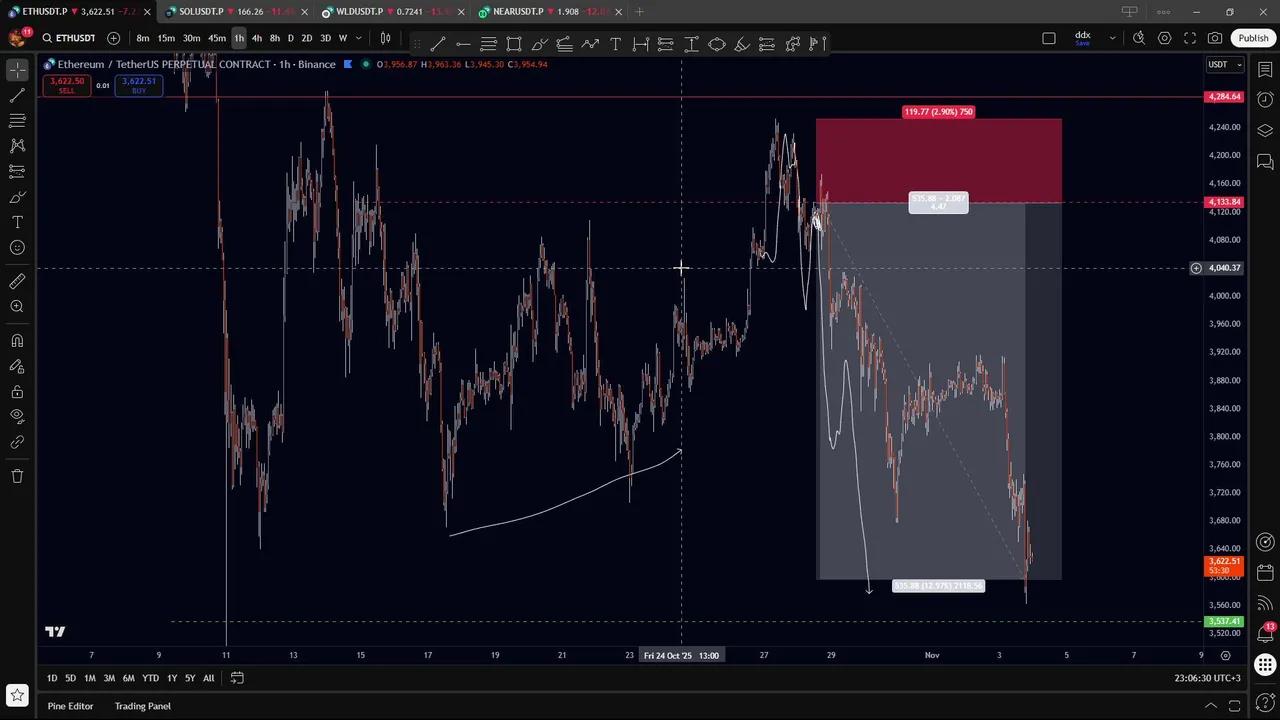
Task: Open chart settings hexagon icon
Action: (x=1165, y=38)
